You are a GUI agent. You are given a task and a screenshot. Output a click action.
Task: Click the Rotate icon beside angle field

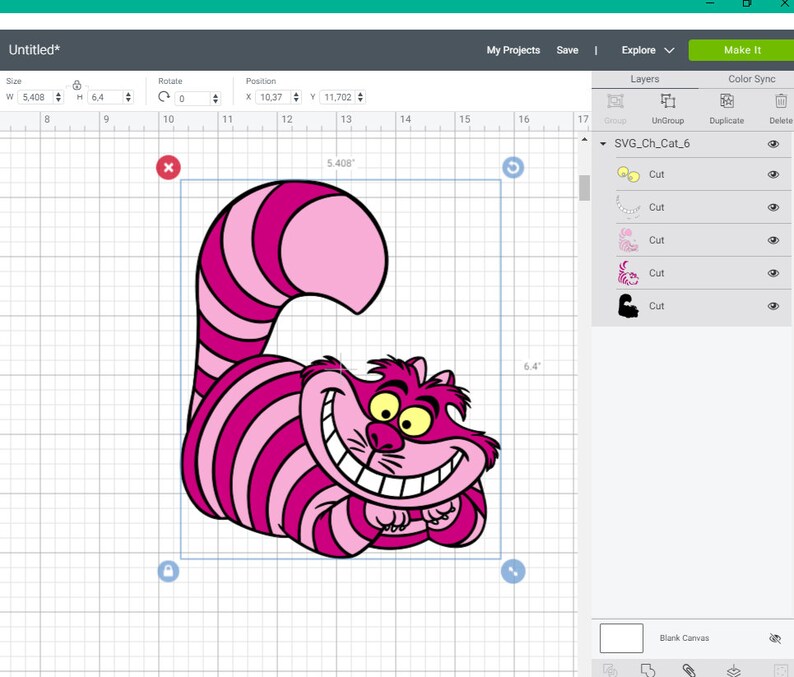[x=164, y=97]
